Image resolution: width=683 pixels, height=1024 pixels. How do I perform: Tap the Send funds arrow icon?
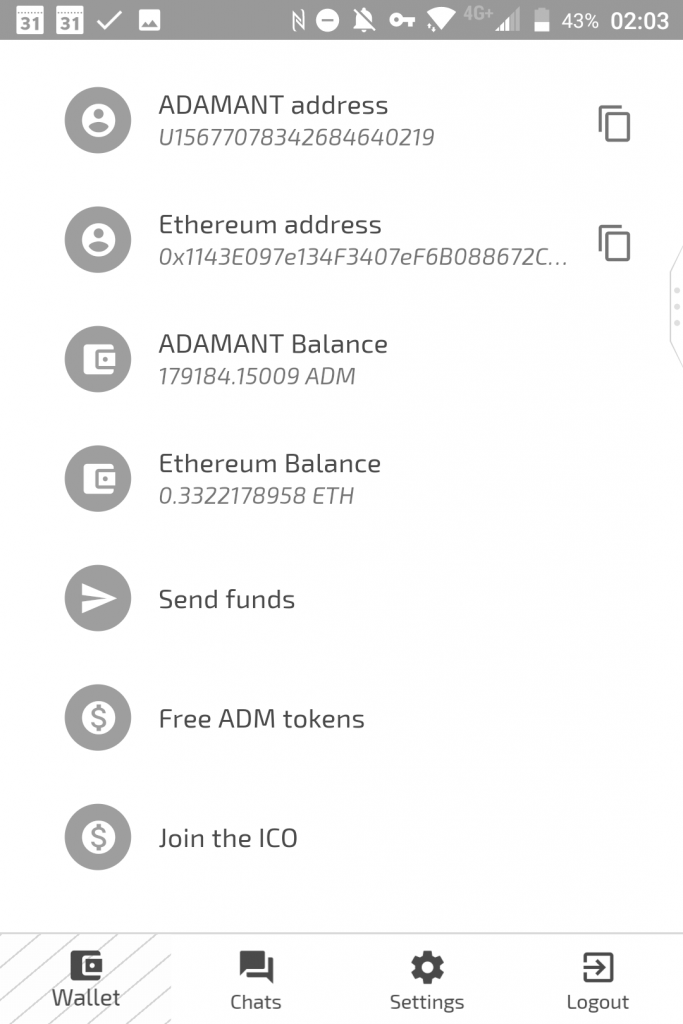[98, 598]
